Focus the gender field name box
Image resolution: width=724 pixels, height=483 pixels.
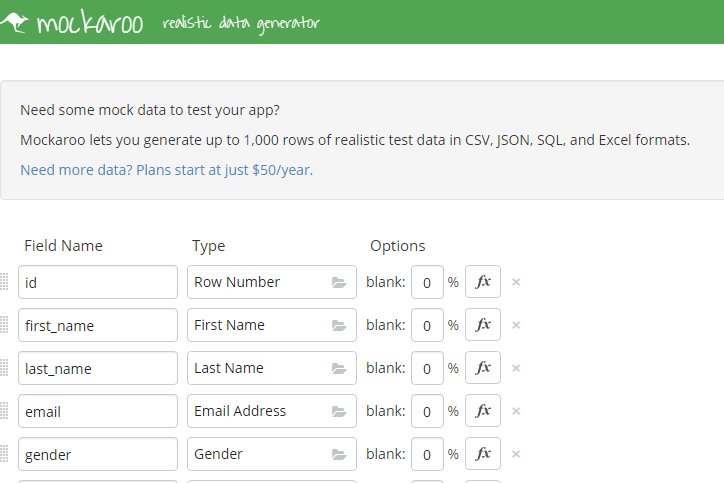point(97,454)
